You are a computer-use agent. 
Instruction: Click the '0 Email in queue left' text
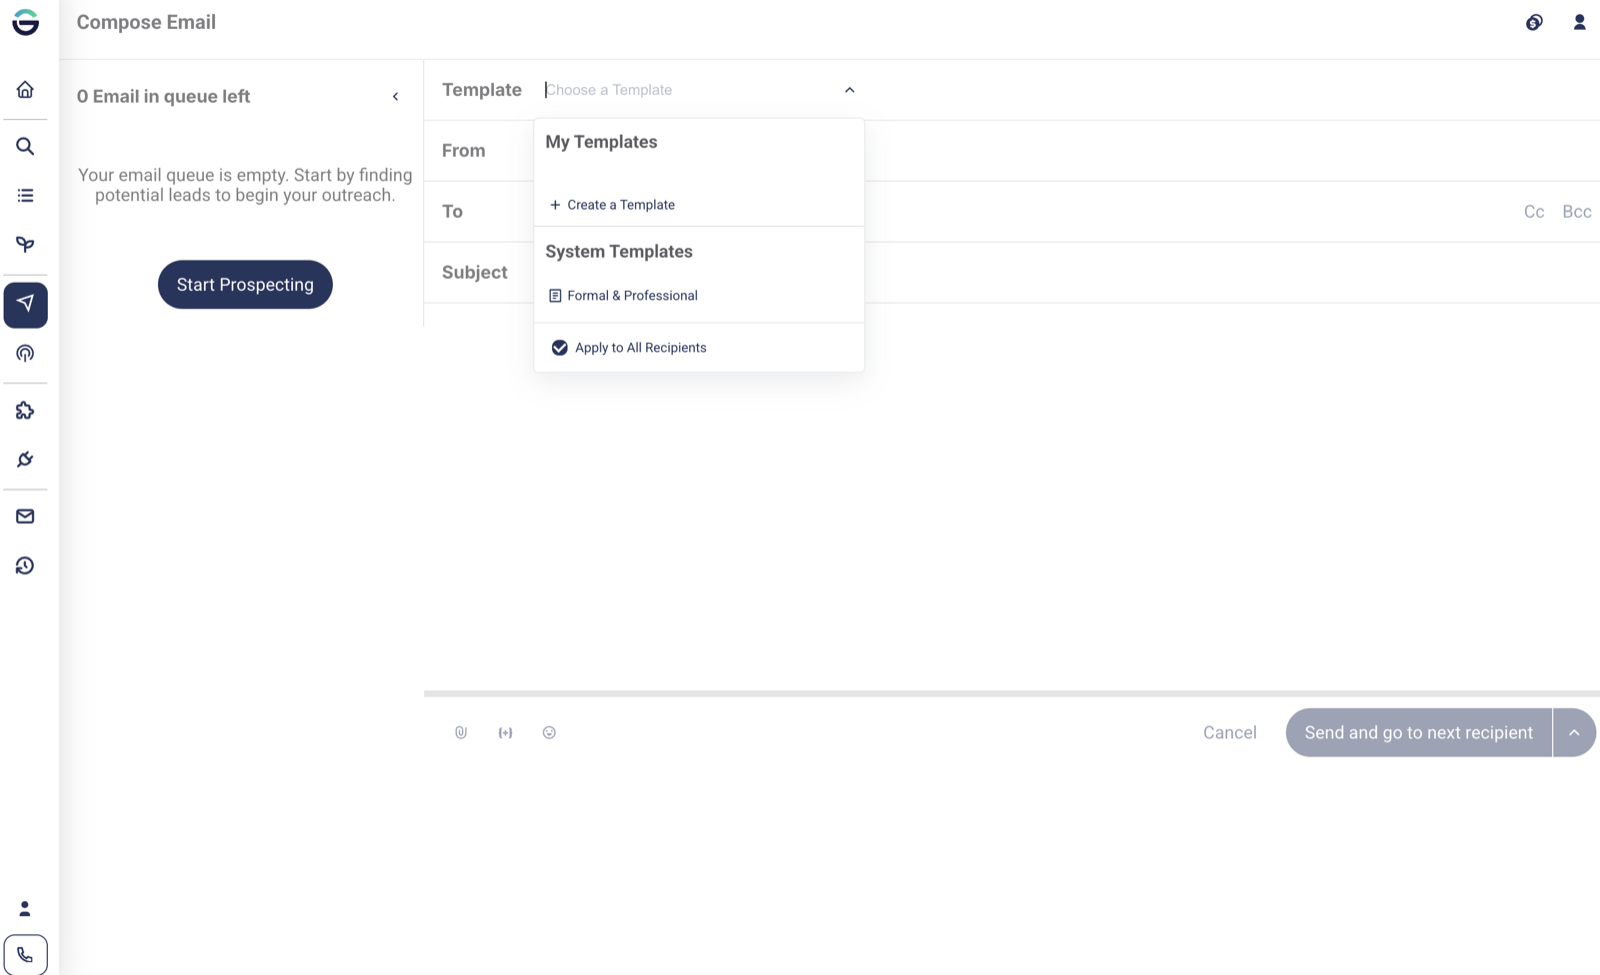pos(163,97)
